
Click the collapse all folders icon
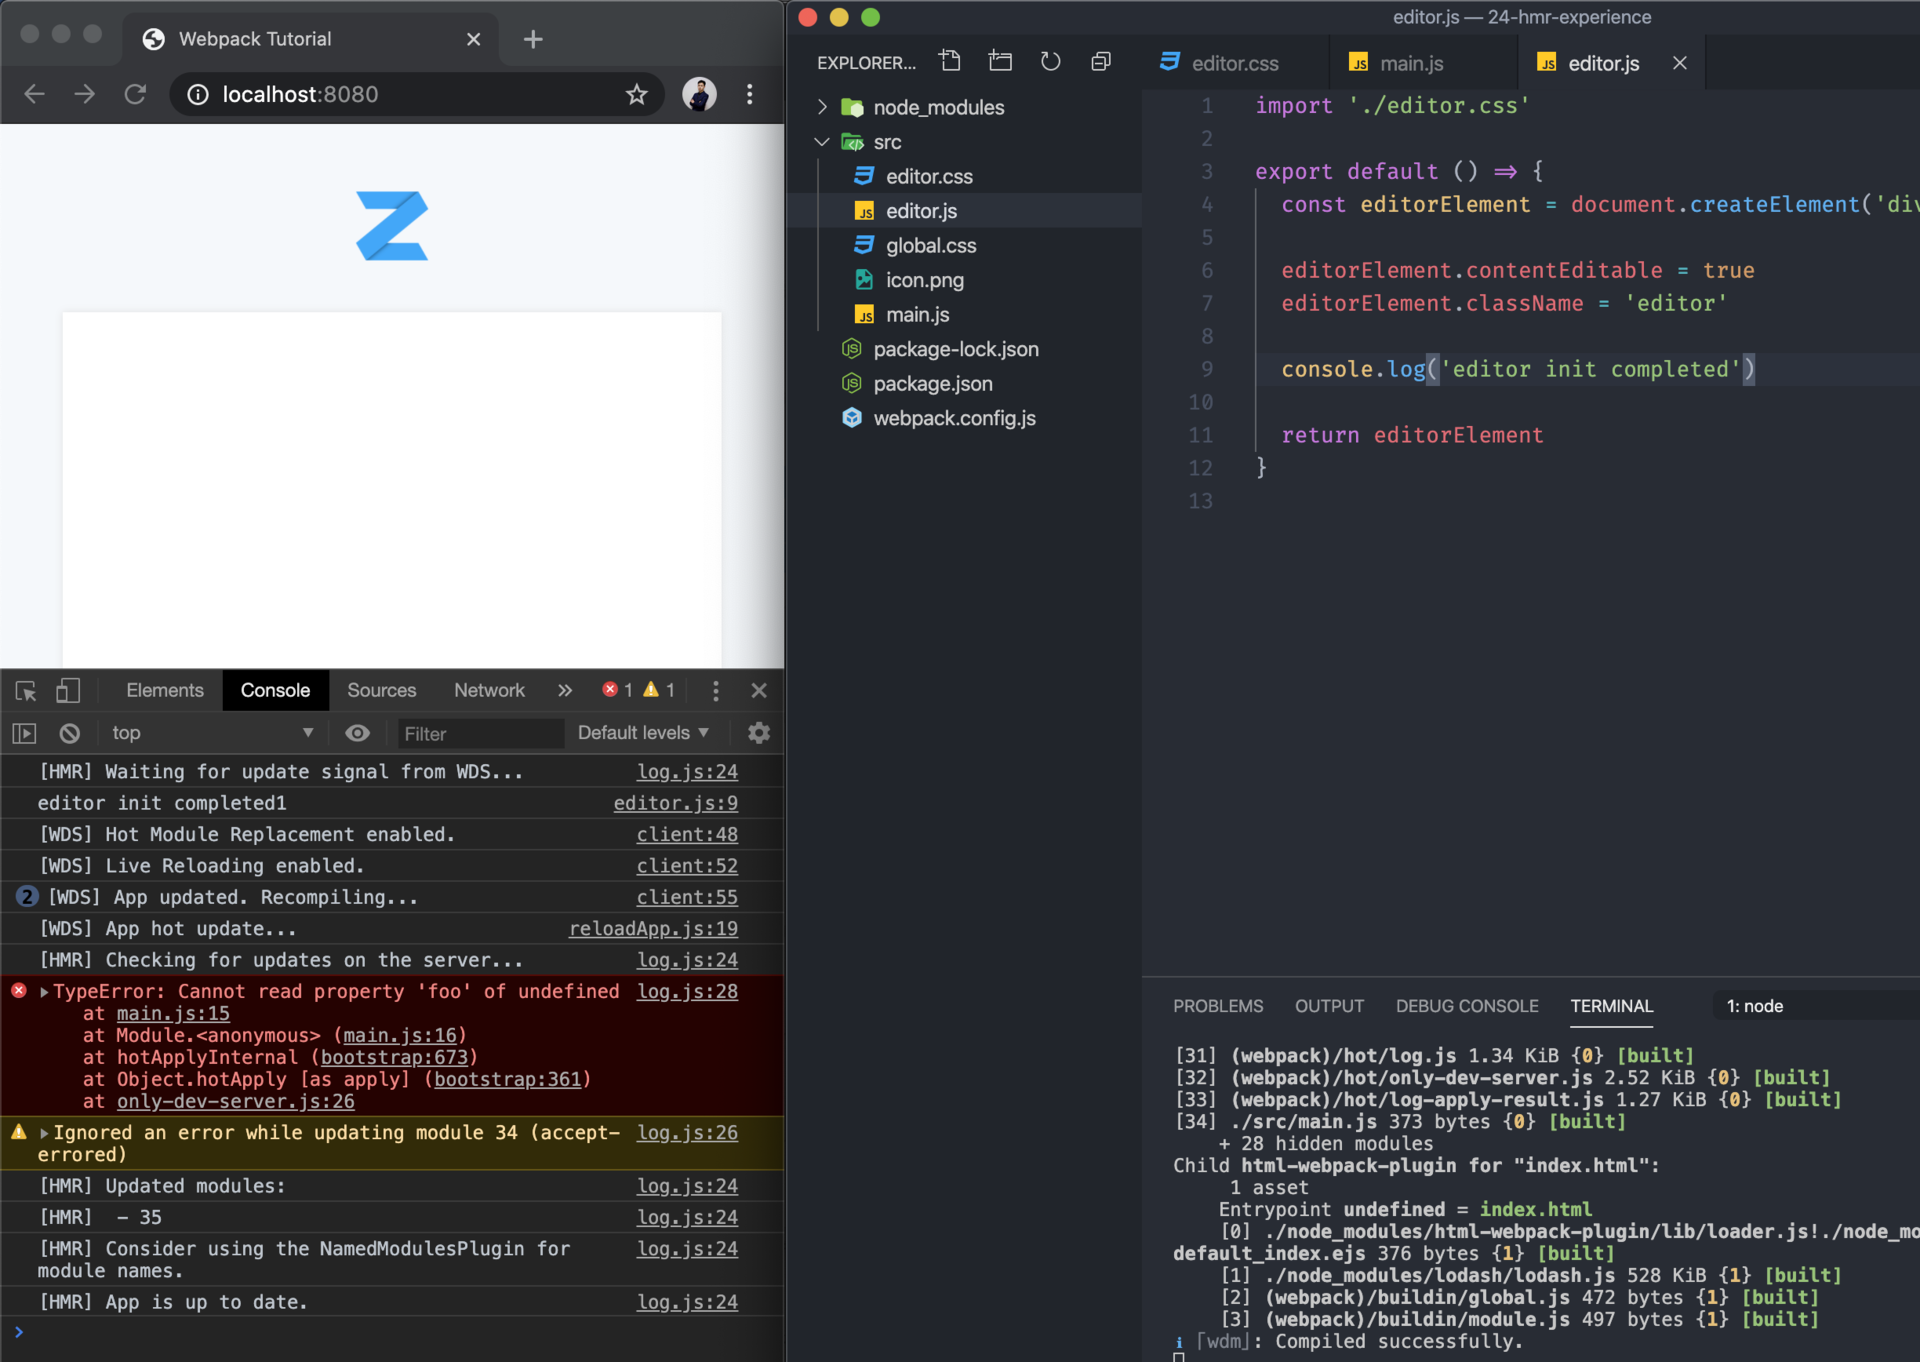(x=1104, y=62)
